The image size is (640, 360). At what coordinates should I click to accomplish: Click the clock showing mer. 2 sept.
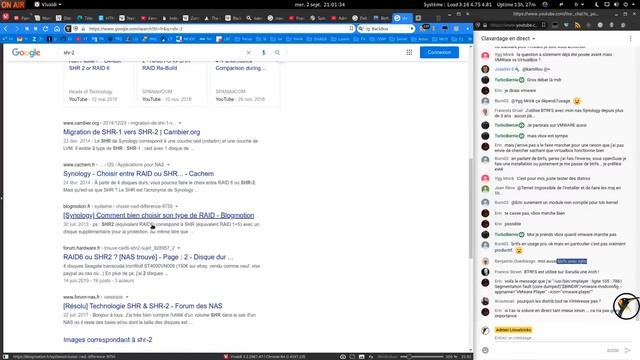coord(320,4)
